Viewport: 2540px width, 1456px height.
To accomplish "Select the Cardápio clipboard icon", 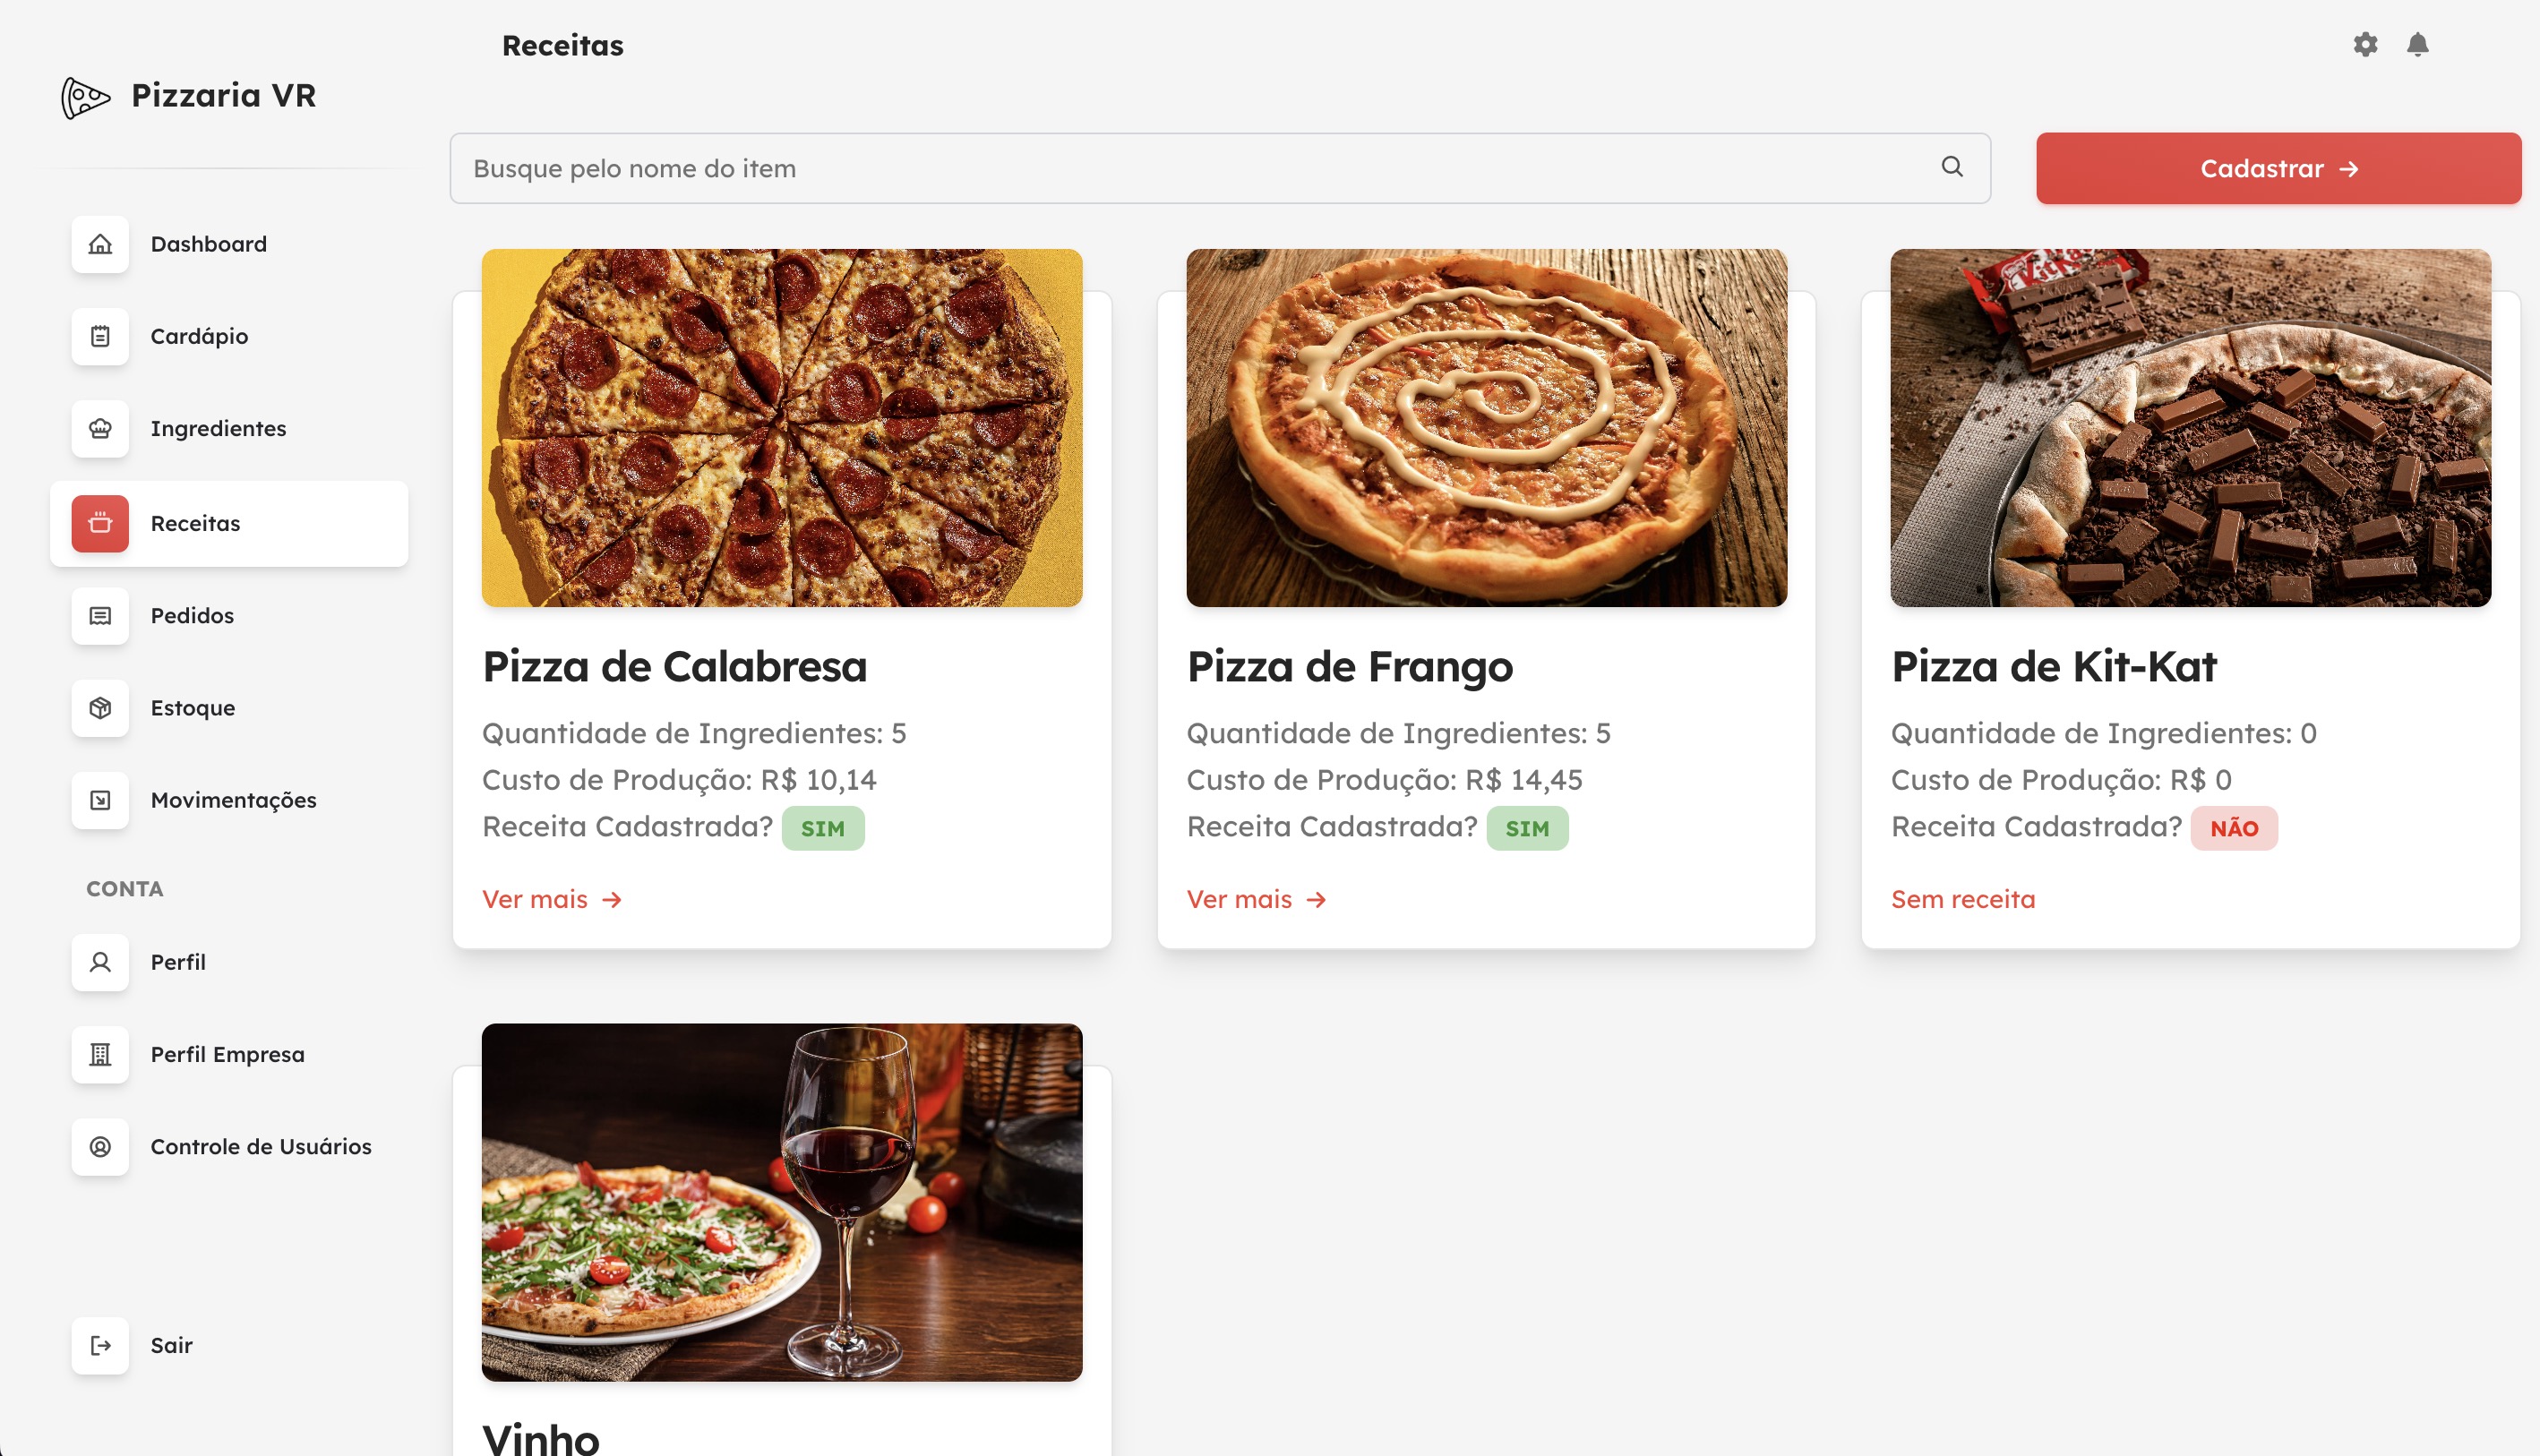I will pyautogui.click(x=100, y=336).
